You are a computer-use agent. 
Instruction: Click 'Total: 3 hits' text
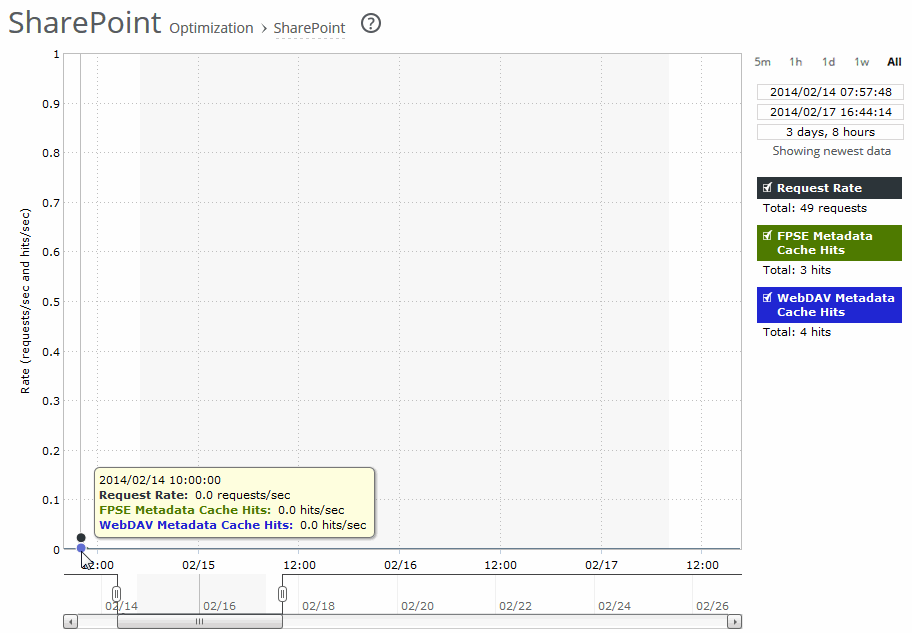click(x=797, y=270)
